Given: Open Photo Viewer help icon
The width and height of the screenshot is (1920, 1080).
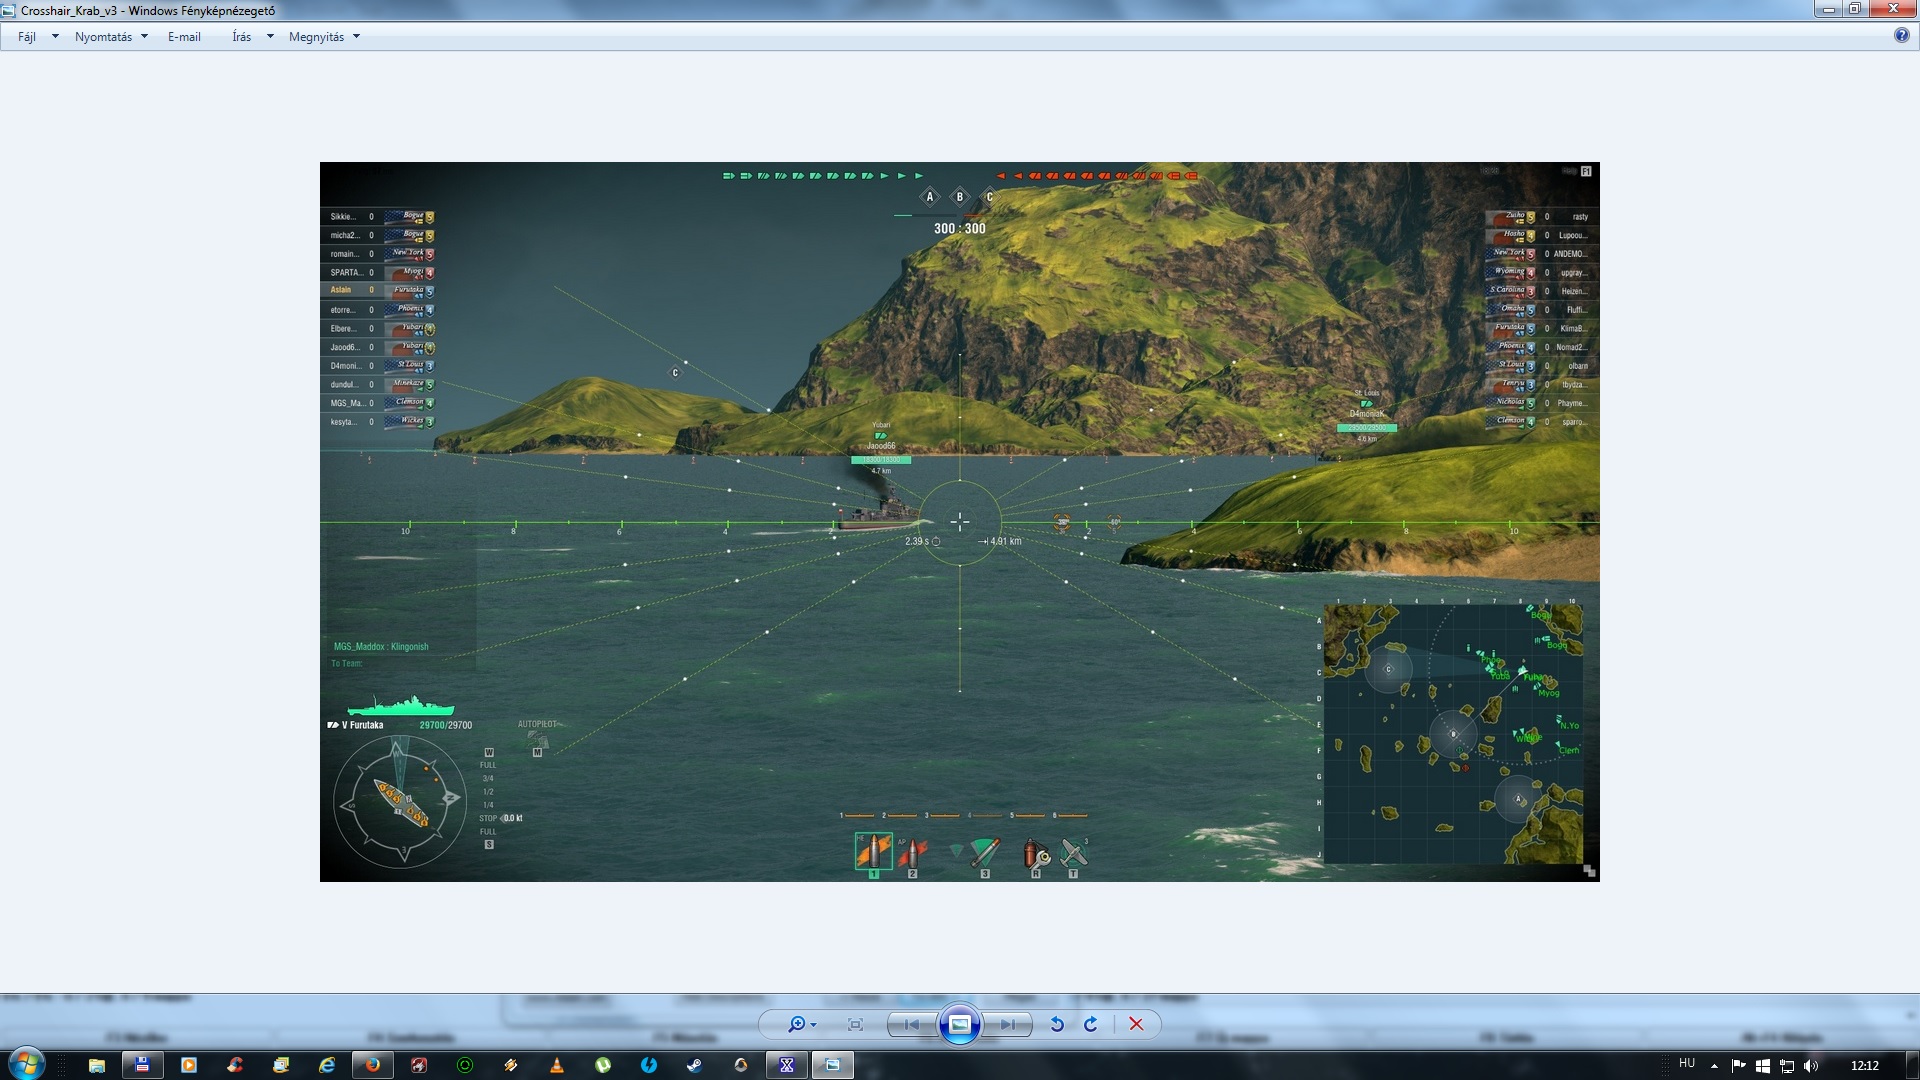Looking at the screenshot, I should coord(1901,36).
